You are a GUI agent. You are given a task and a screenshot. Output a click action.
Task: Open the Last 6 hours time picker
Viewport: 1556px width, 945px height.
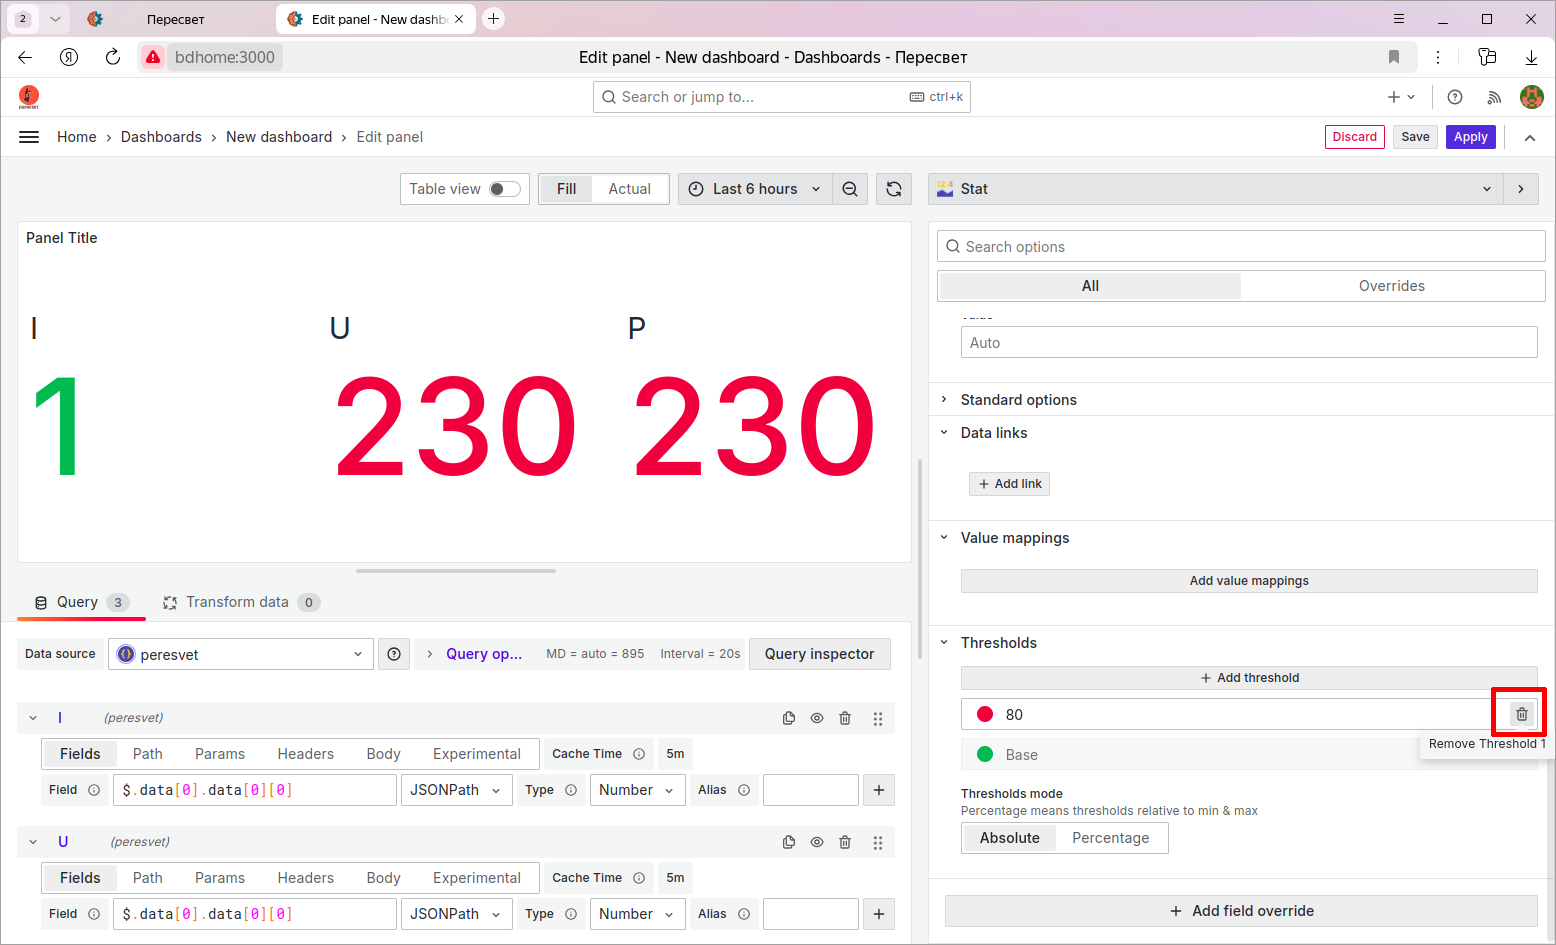pos(755,189)
